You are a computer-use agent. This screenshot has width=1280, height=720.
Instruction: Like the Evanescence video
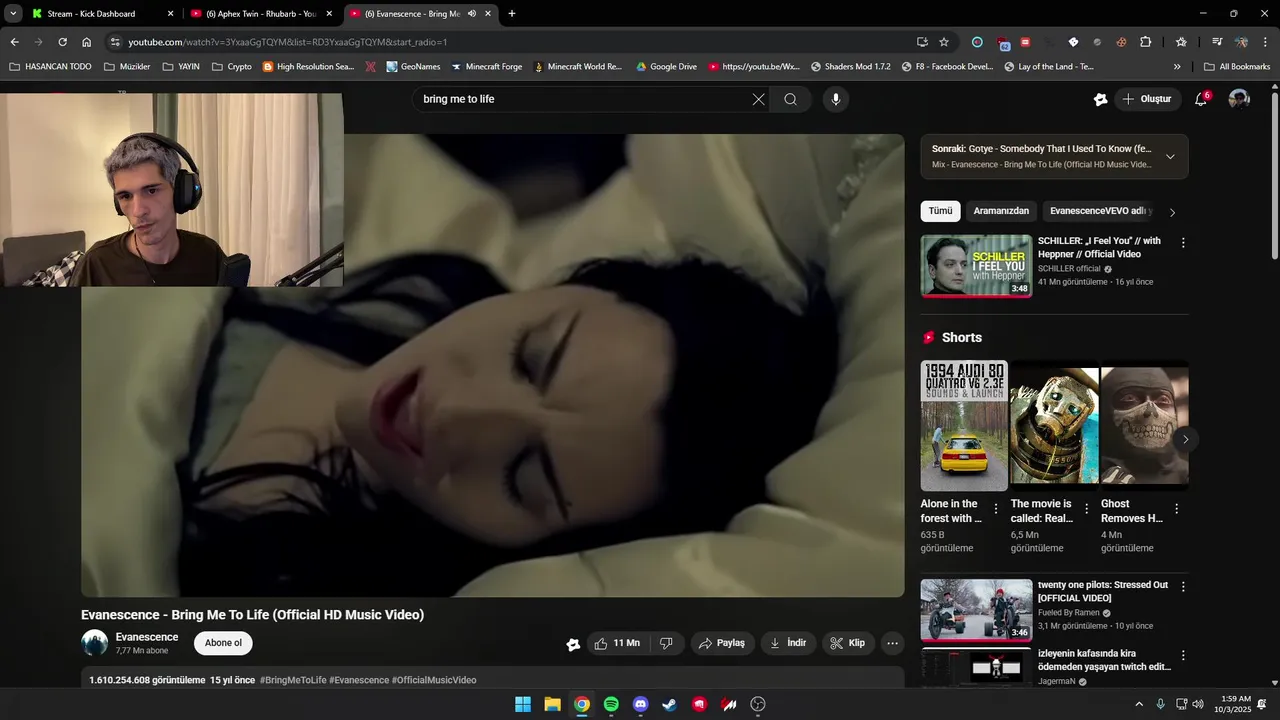pyautogui.click(x=617, y=643)
